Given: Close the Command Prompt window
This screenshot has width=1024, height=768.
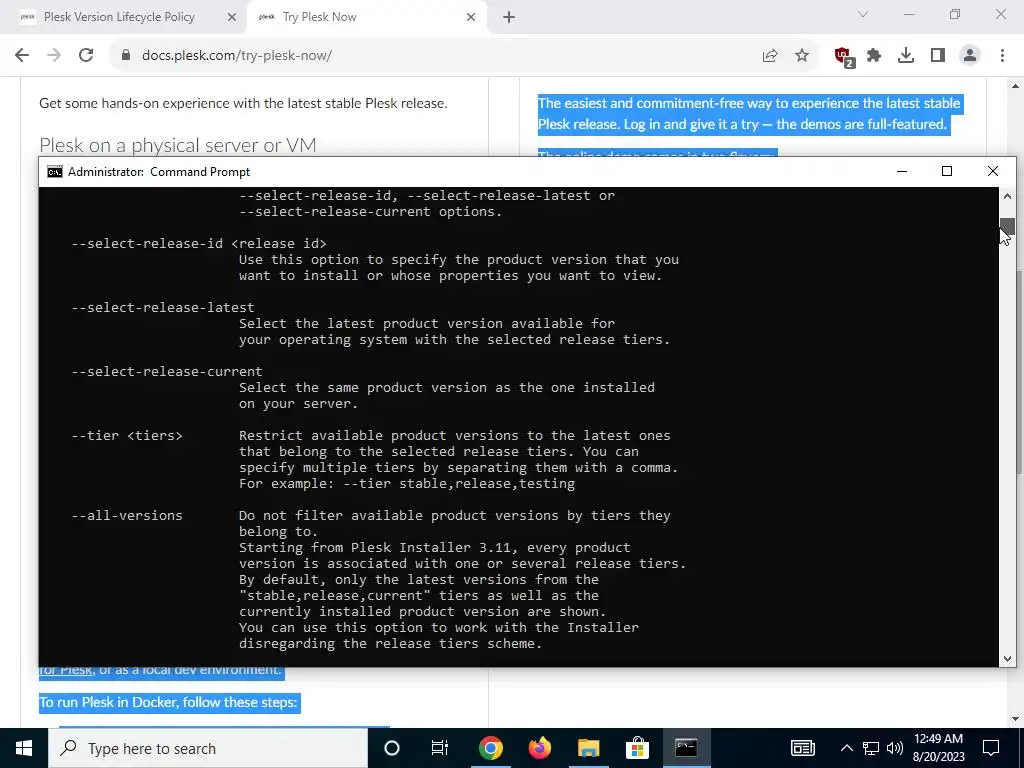Looking at the screenshot, I should [993, 171].
